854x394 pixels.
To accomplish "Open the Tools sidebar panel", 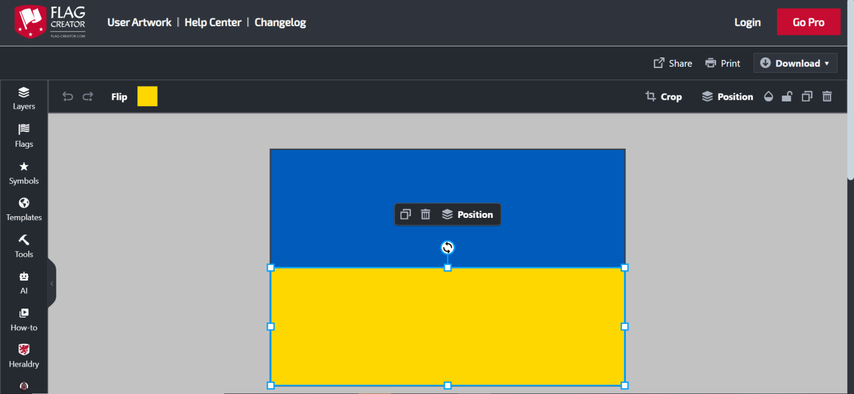I will (24, 246).
